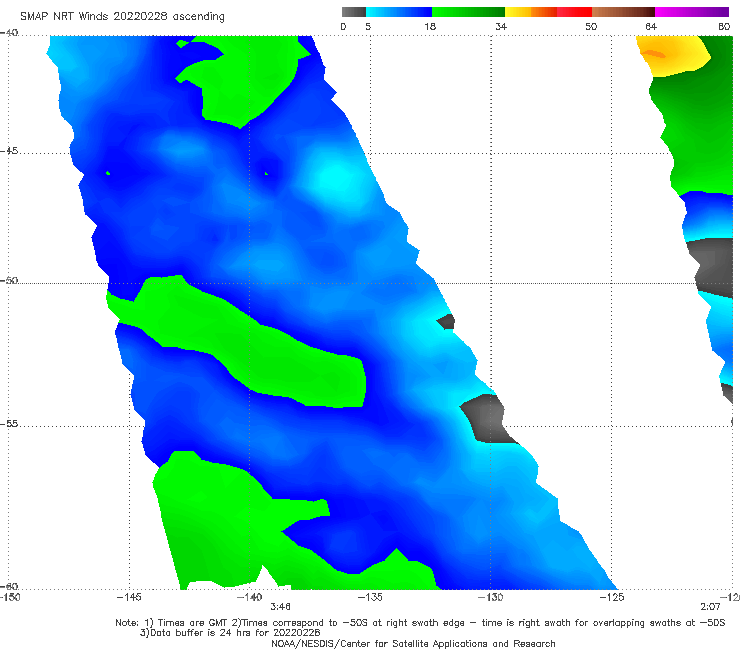This screenshot has width=740, height=650.
Task: Click the "50" color bar label
Action: tap(591, 26)
